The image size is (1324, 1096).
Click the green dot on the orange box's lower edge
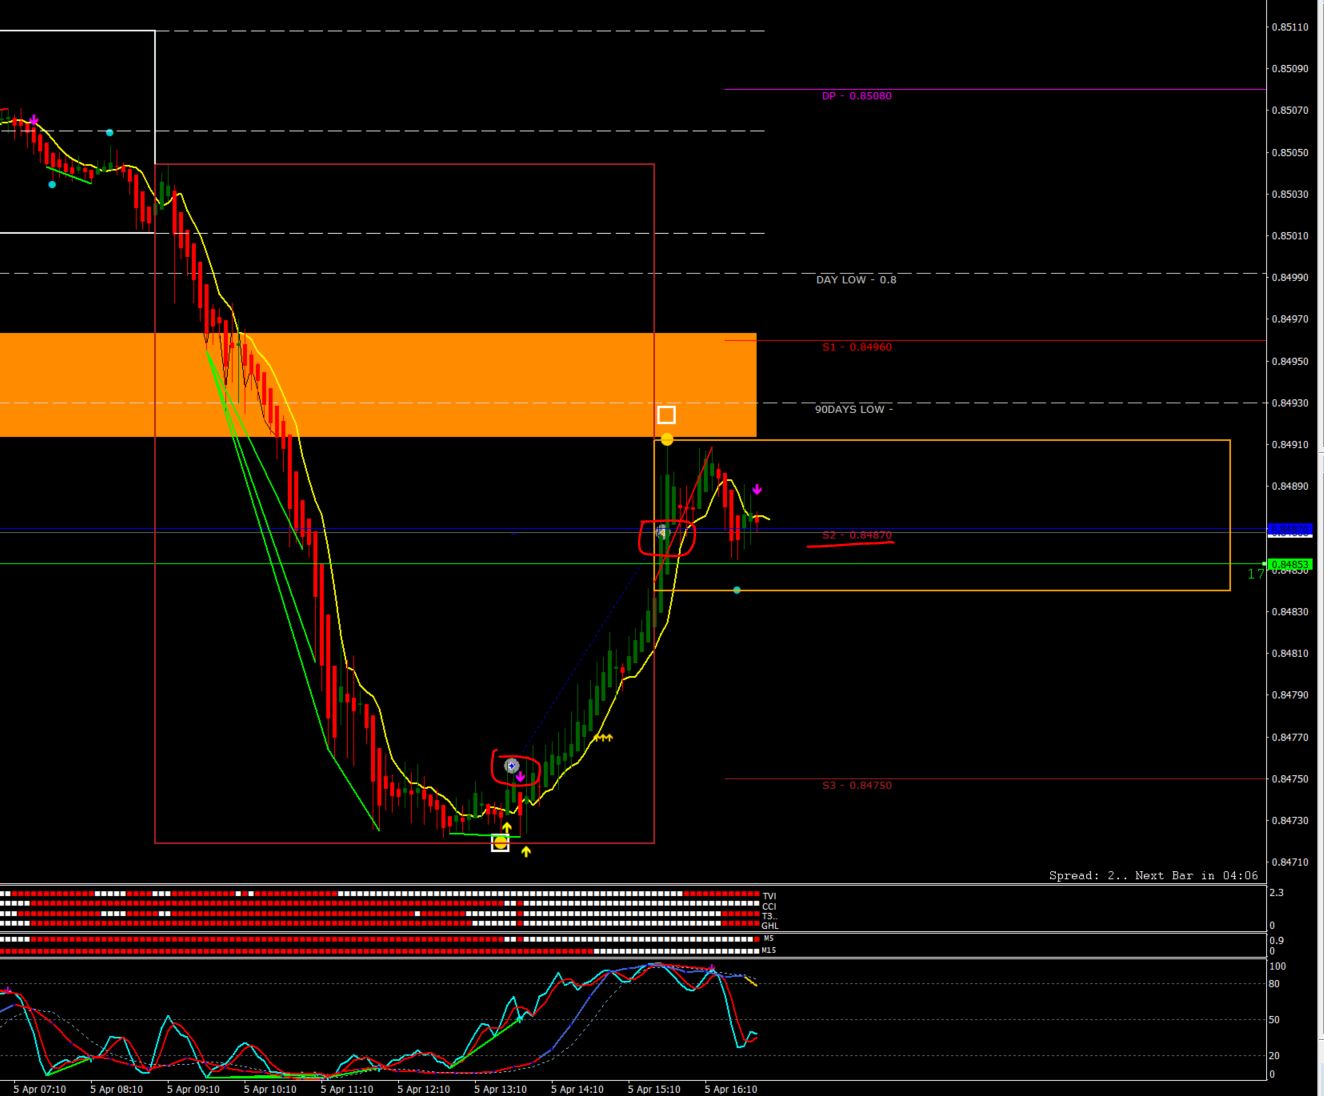click(x=737, y=590)
